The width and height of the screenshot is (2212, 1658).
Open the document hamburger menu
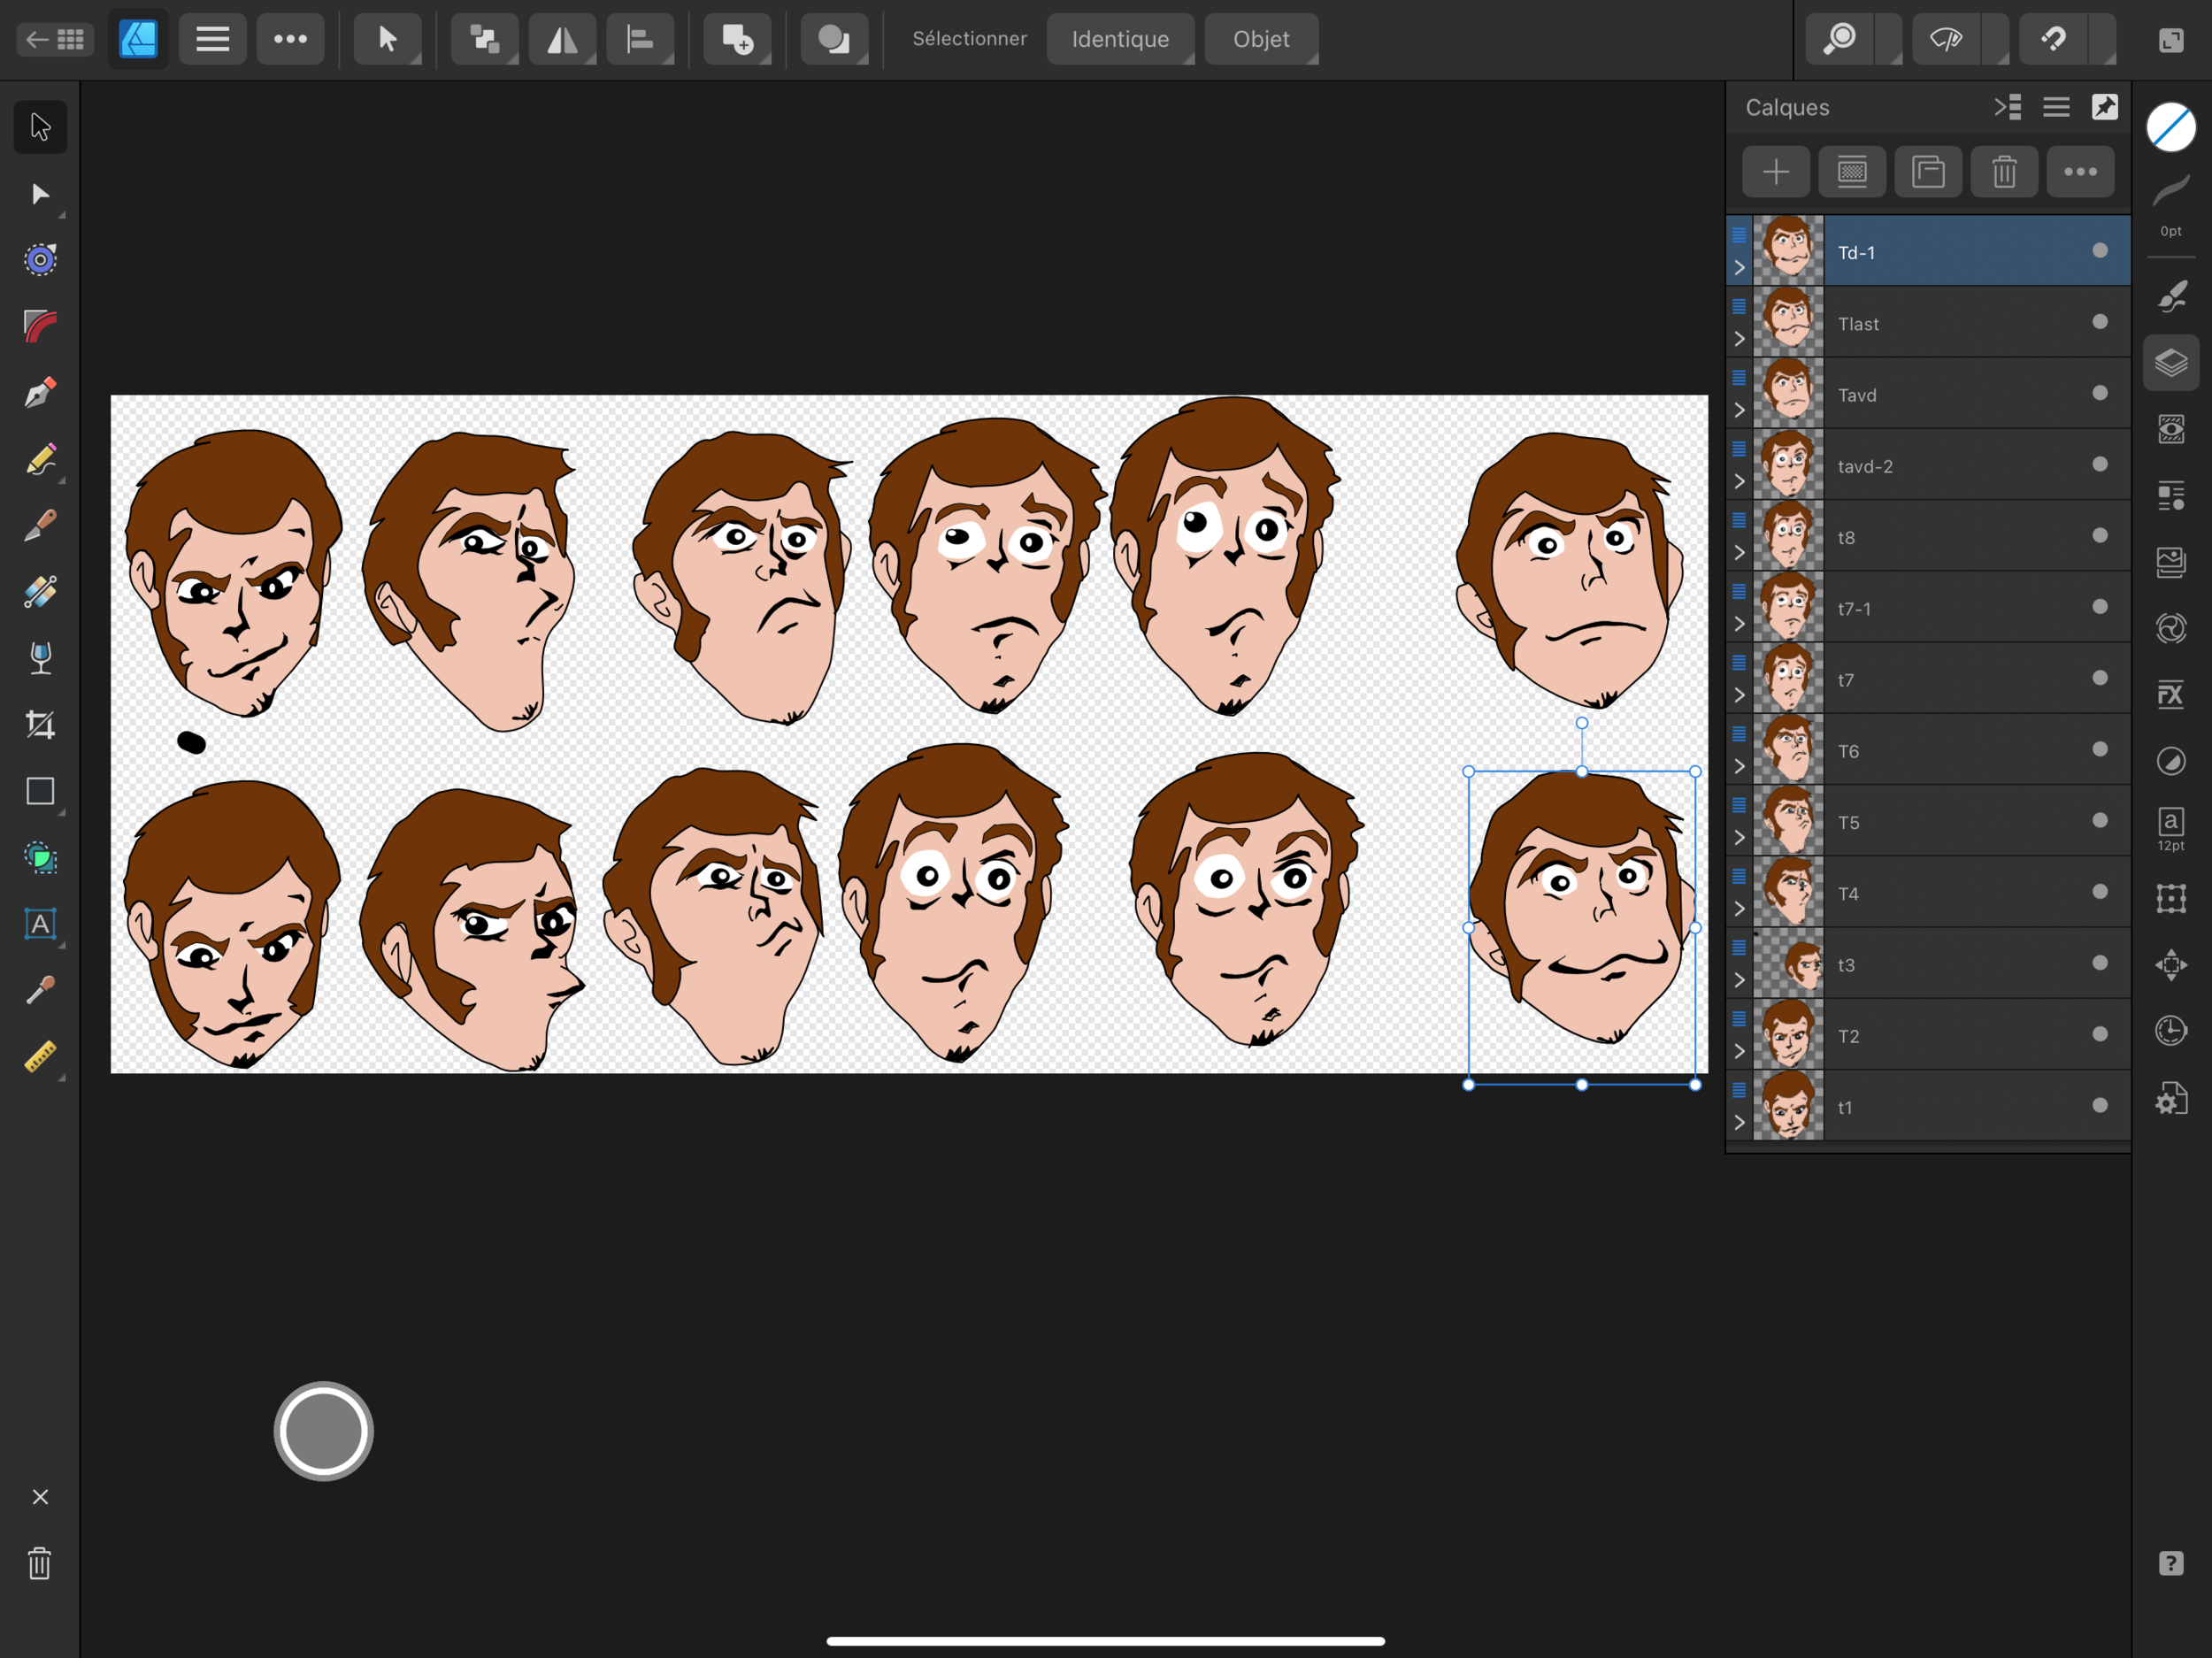[x=212, y=40]
